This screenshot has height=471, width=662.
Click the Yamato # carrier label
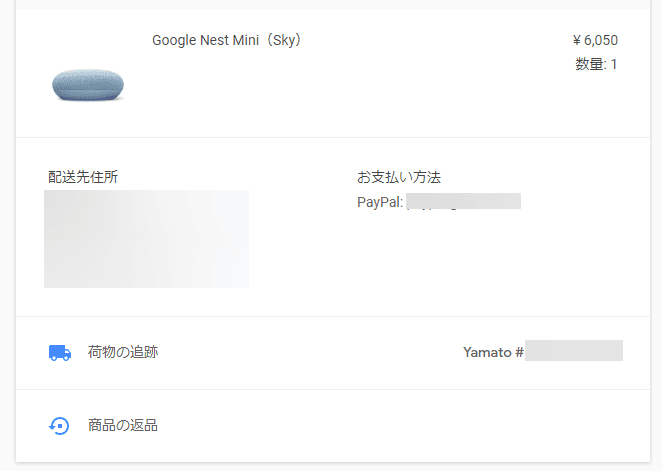click(x=493, y=352)
